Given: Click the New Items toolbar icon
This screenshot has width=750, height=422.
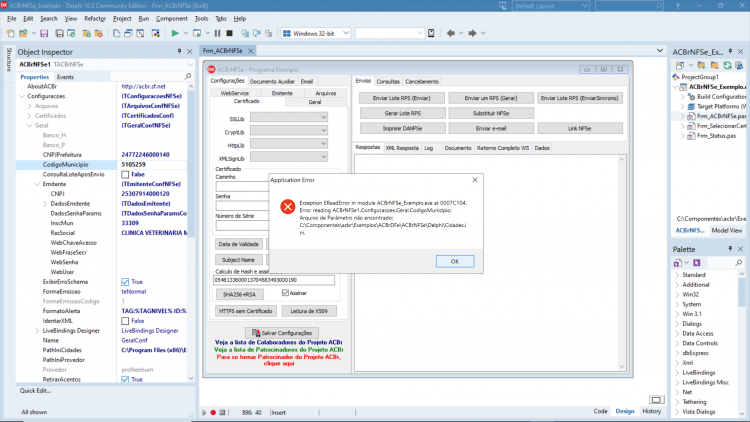Looking at the screenshot, I should (x=11, y=33).
